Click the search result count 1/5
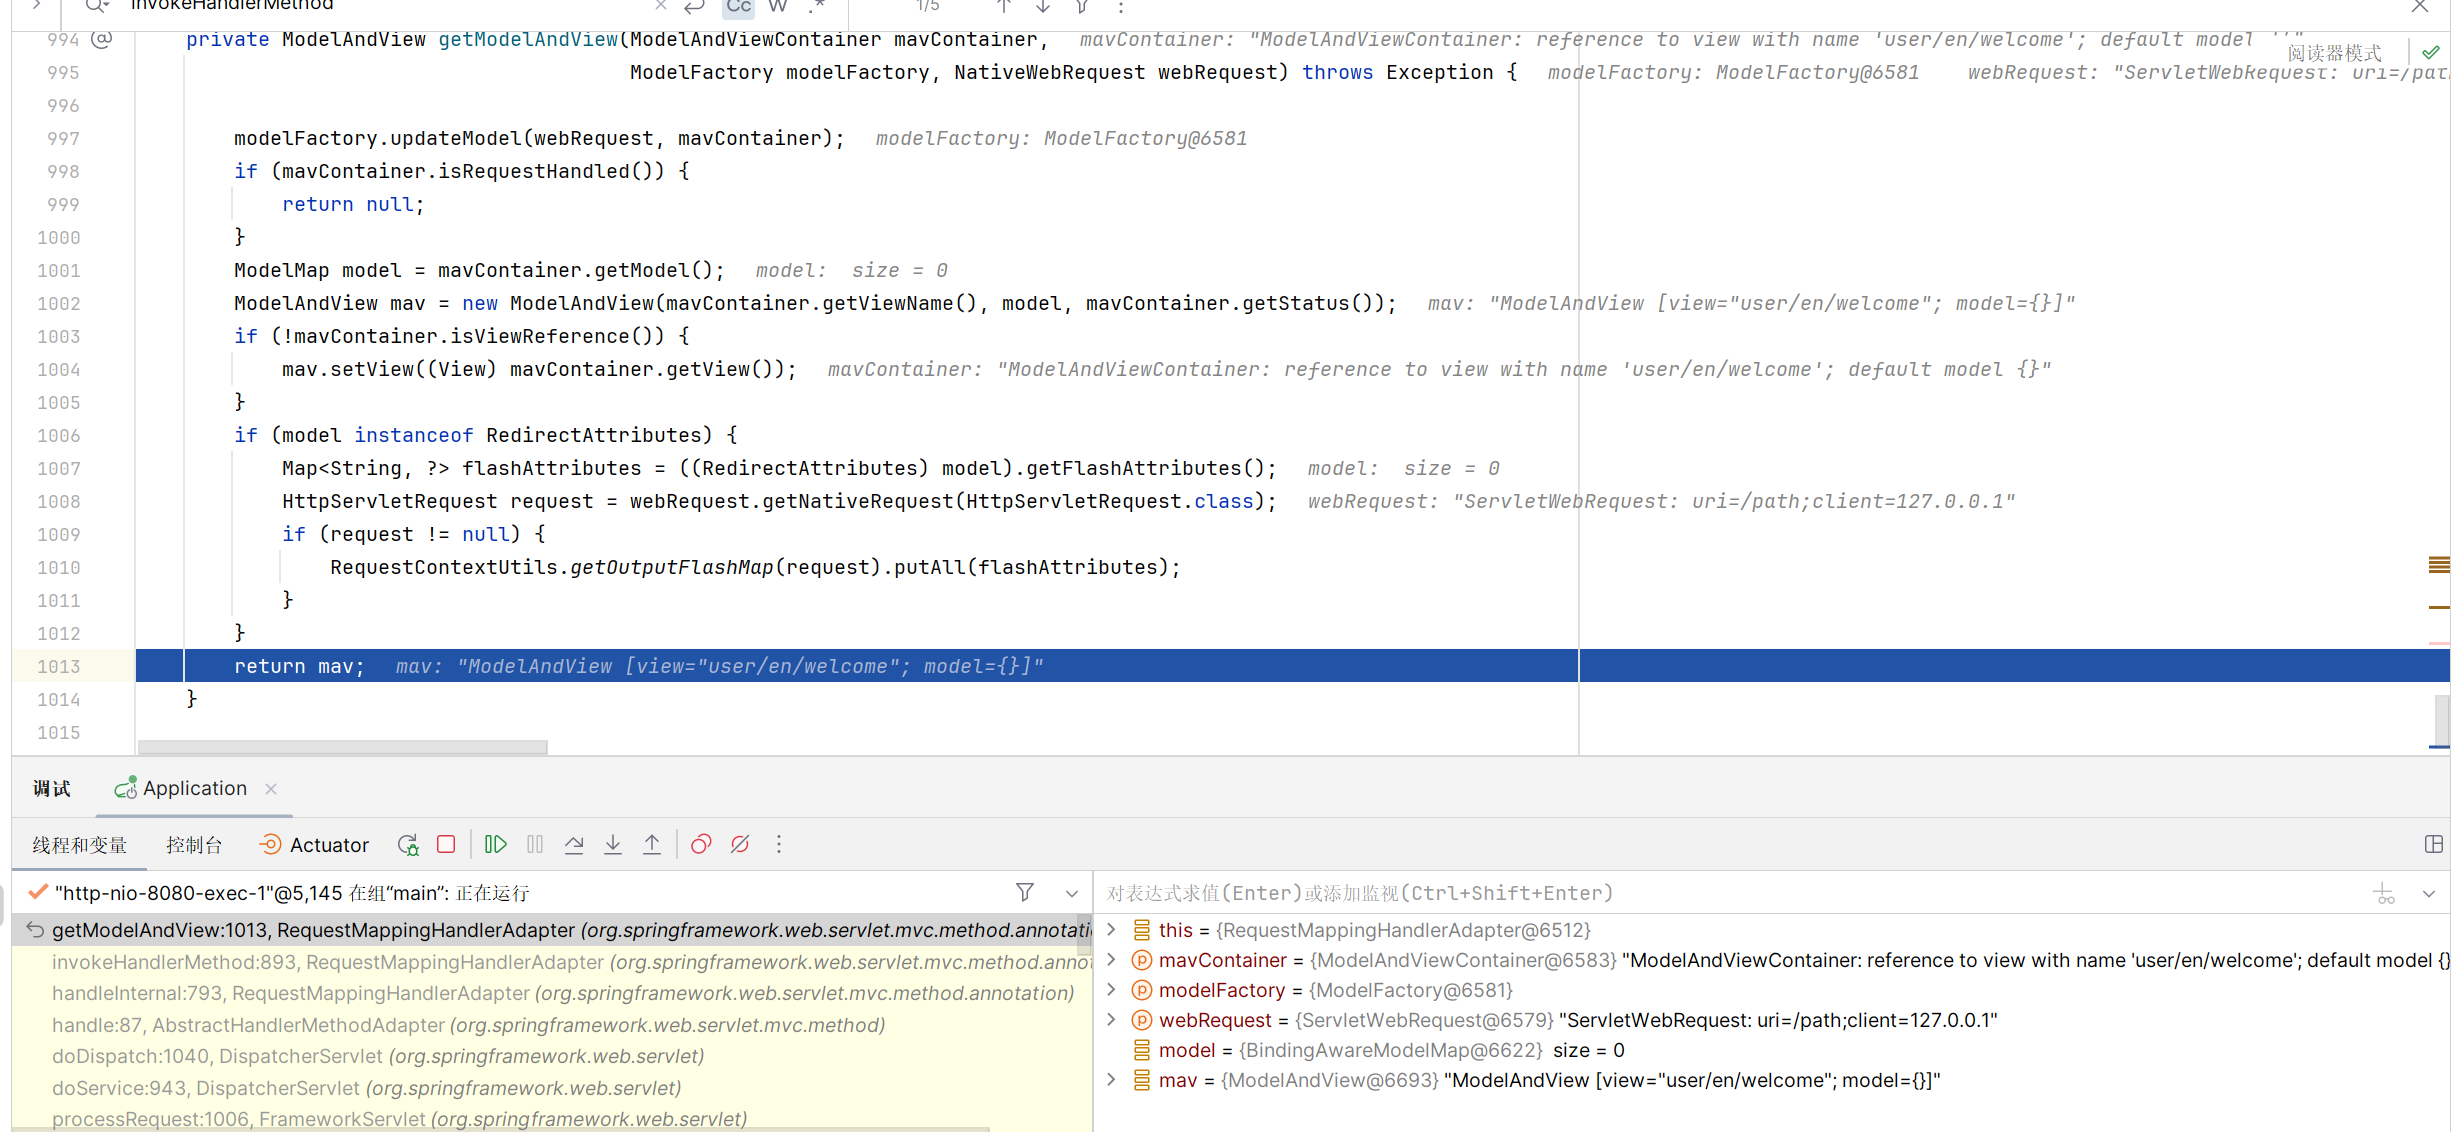The height and width of the screenshot is (1132, 2455). coord(928,6)
